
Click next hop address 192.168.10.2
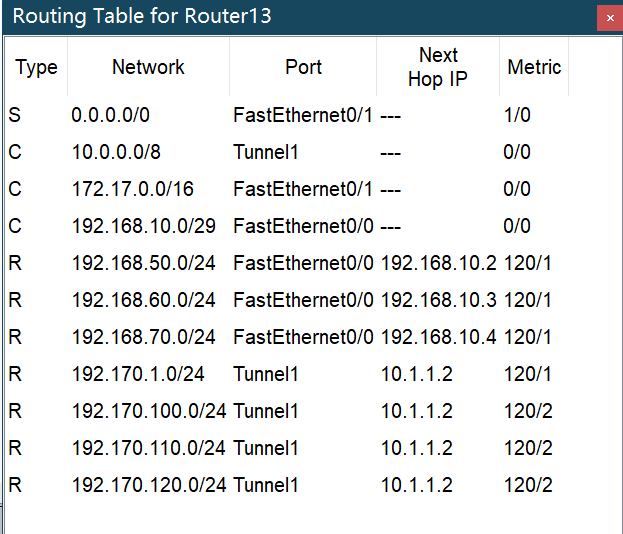(x=438, y=263)
